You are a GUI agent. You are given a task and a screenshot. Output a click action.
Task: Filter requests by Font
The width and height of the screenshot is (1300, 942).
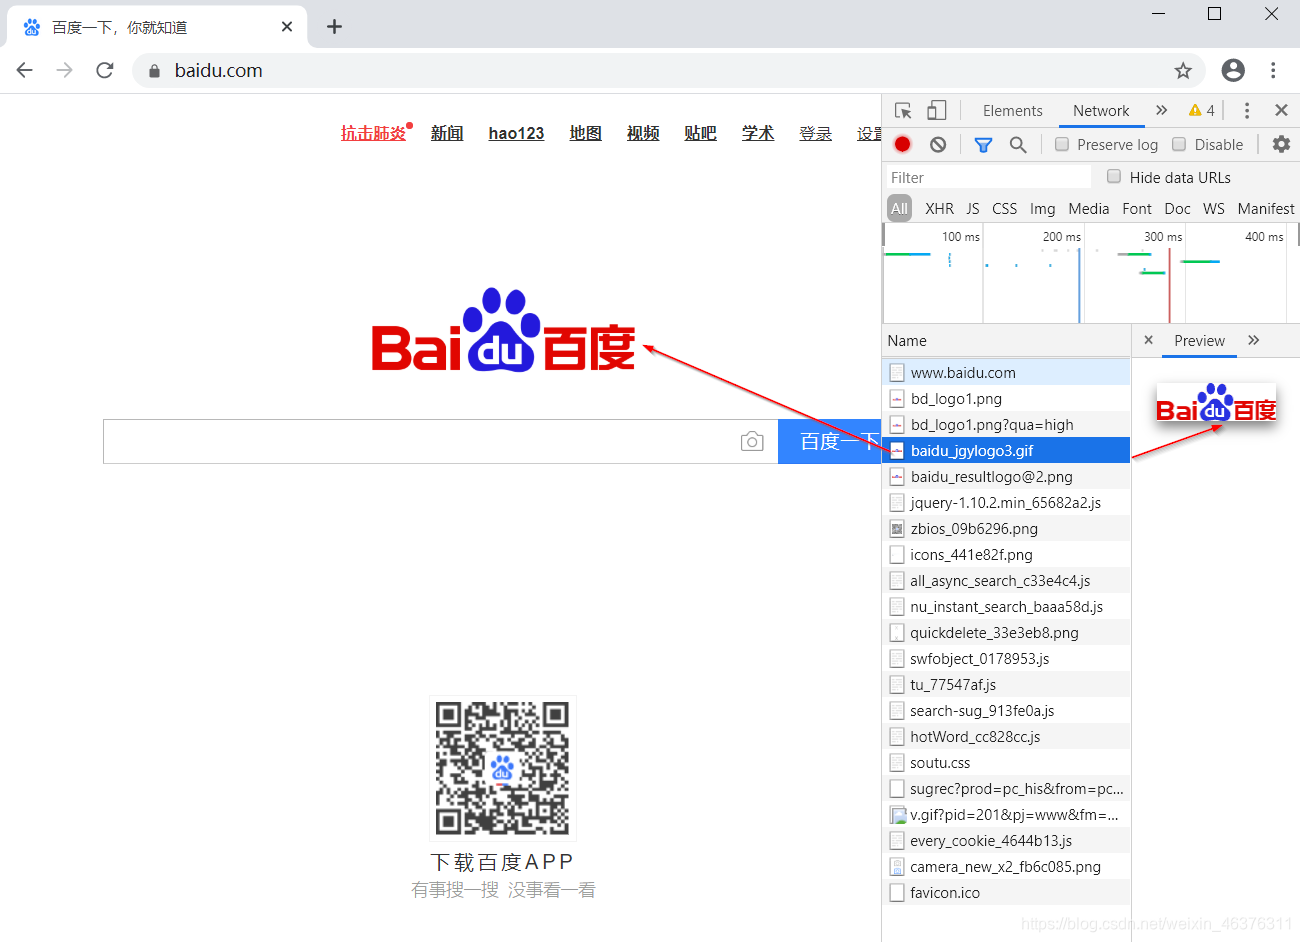[1137, 209]
